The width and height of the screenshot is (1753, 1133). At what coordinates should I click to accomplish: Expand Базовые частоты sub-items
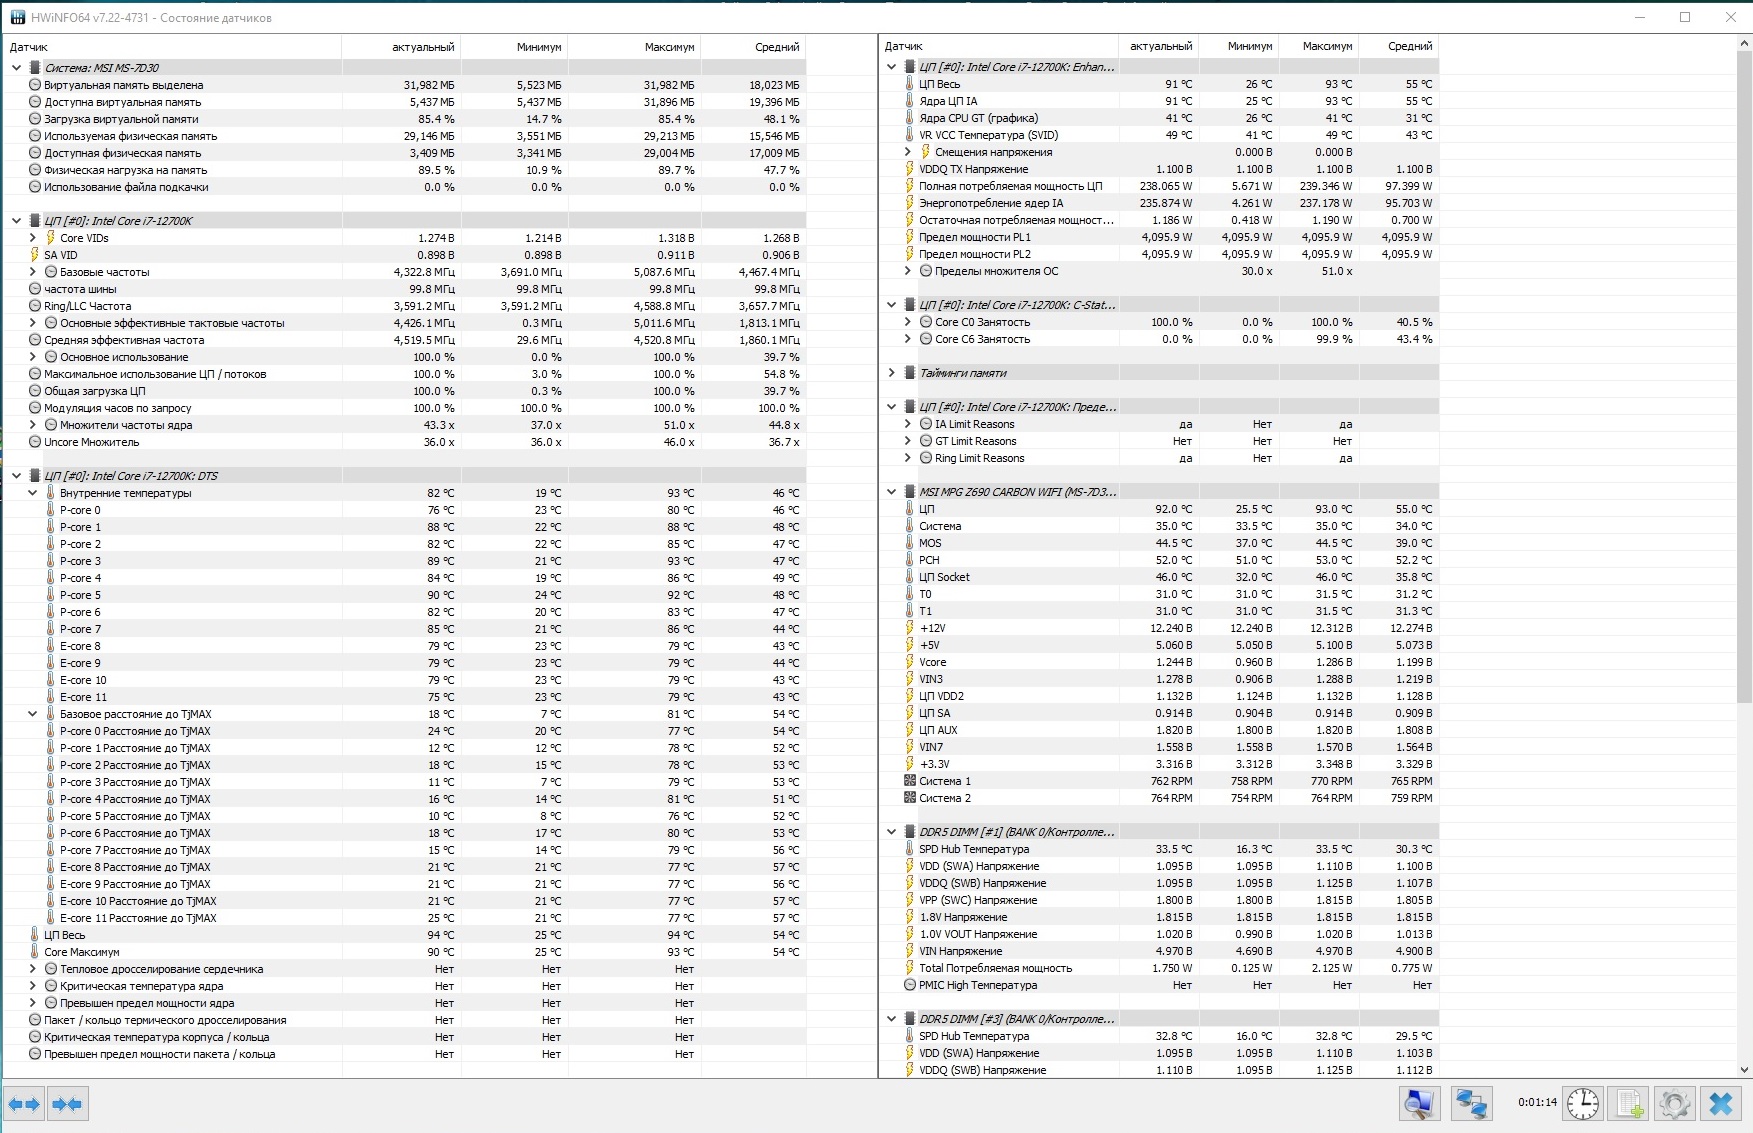click(32, 272)
